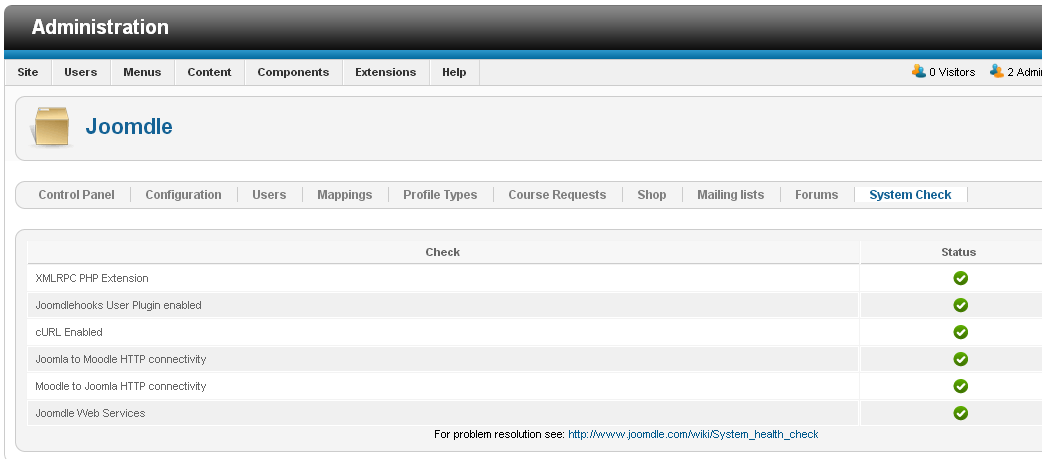Follow the System_health_check wiki link
The image size is (1042, 459).
pyautogui.click(x=693, y=435)
